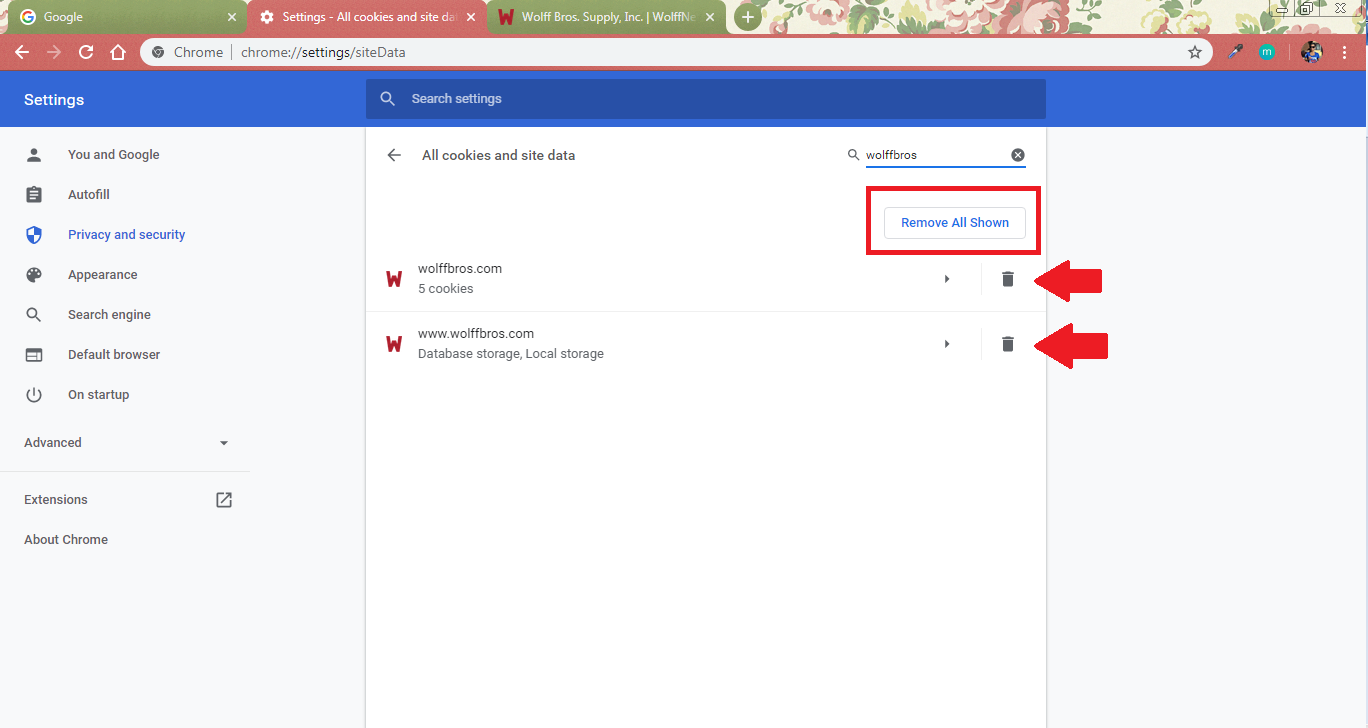1368x728 pixels.
Task: Clear the wolffbros search filter
Action: pos(1018,155)
